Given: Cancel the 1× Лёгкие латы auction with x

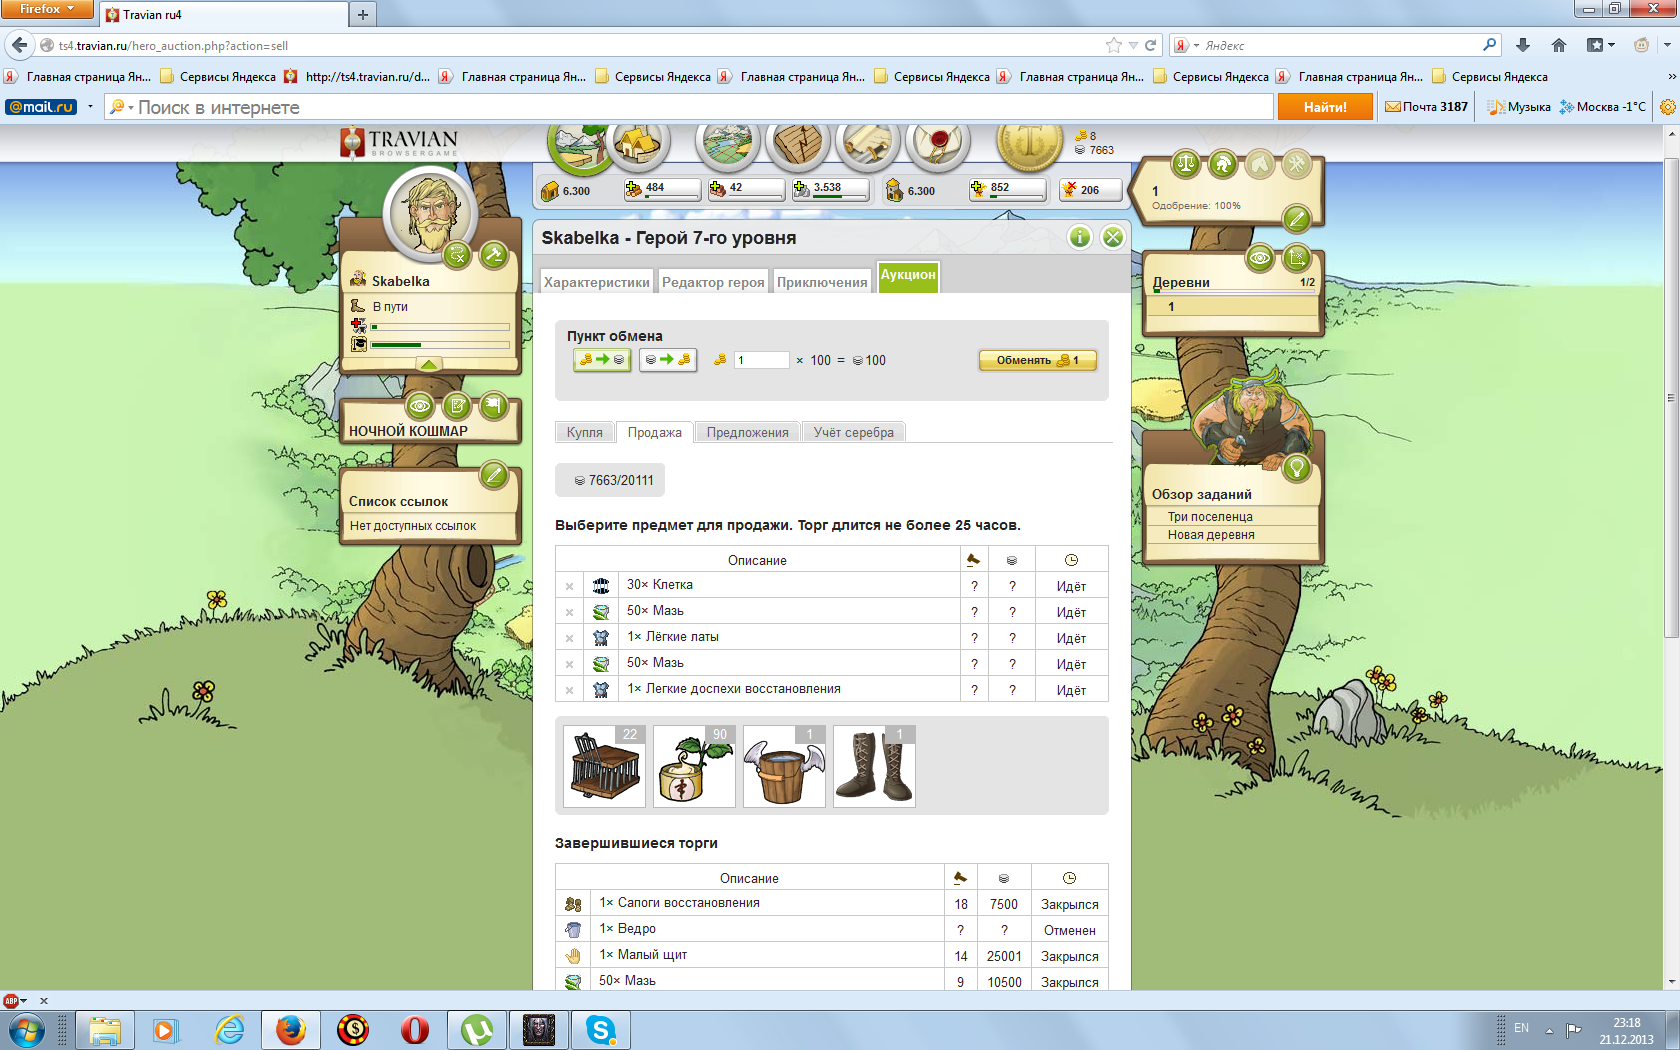Looking at the screenshot, I should 569,639.
